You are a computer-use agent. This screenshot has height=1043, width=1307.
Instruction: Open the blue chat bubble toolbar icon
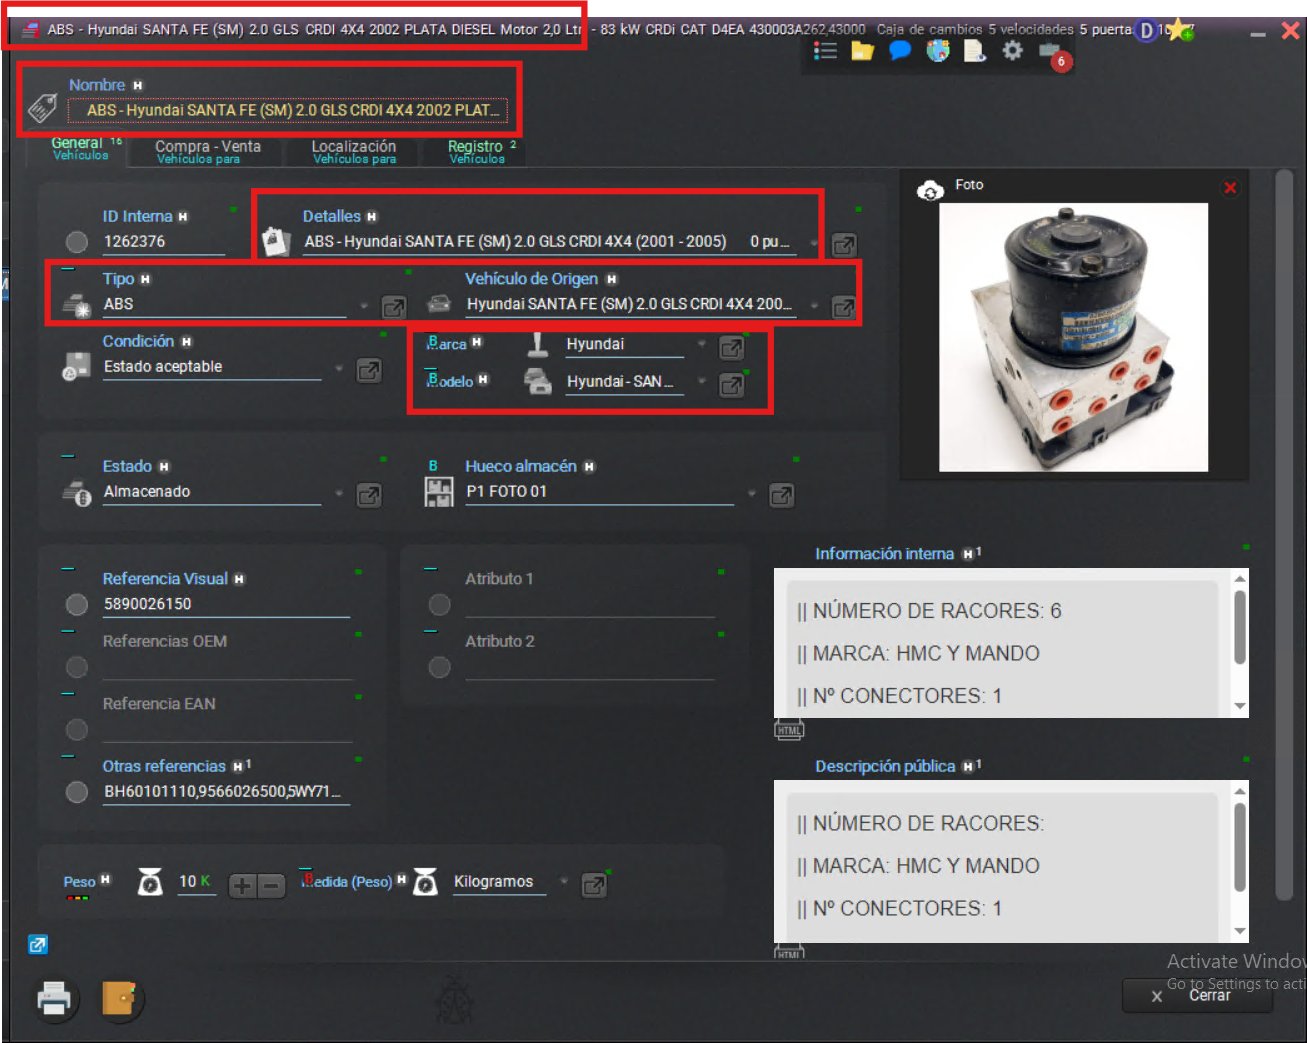pos(899,50)
